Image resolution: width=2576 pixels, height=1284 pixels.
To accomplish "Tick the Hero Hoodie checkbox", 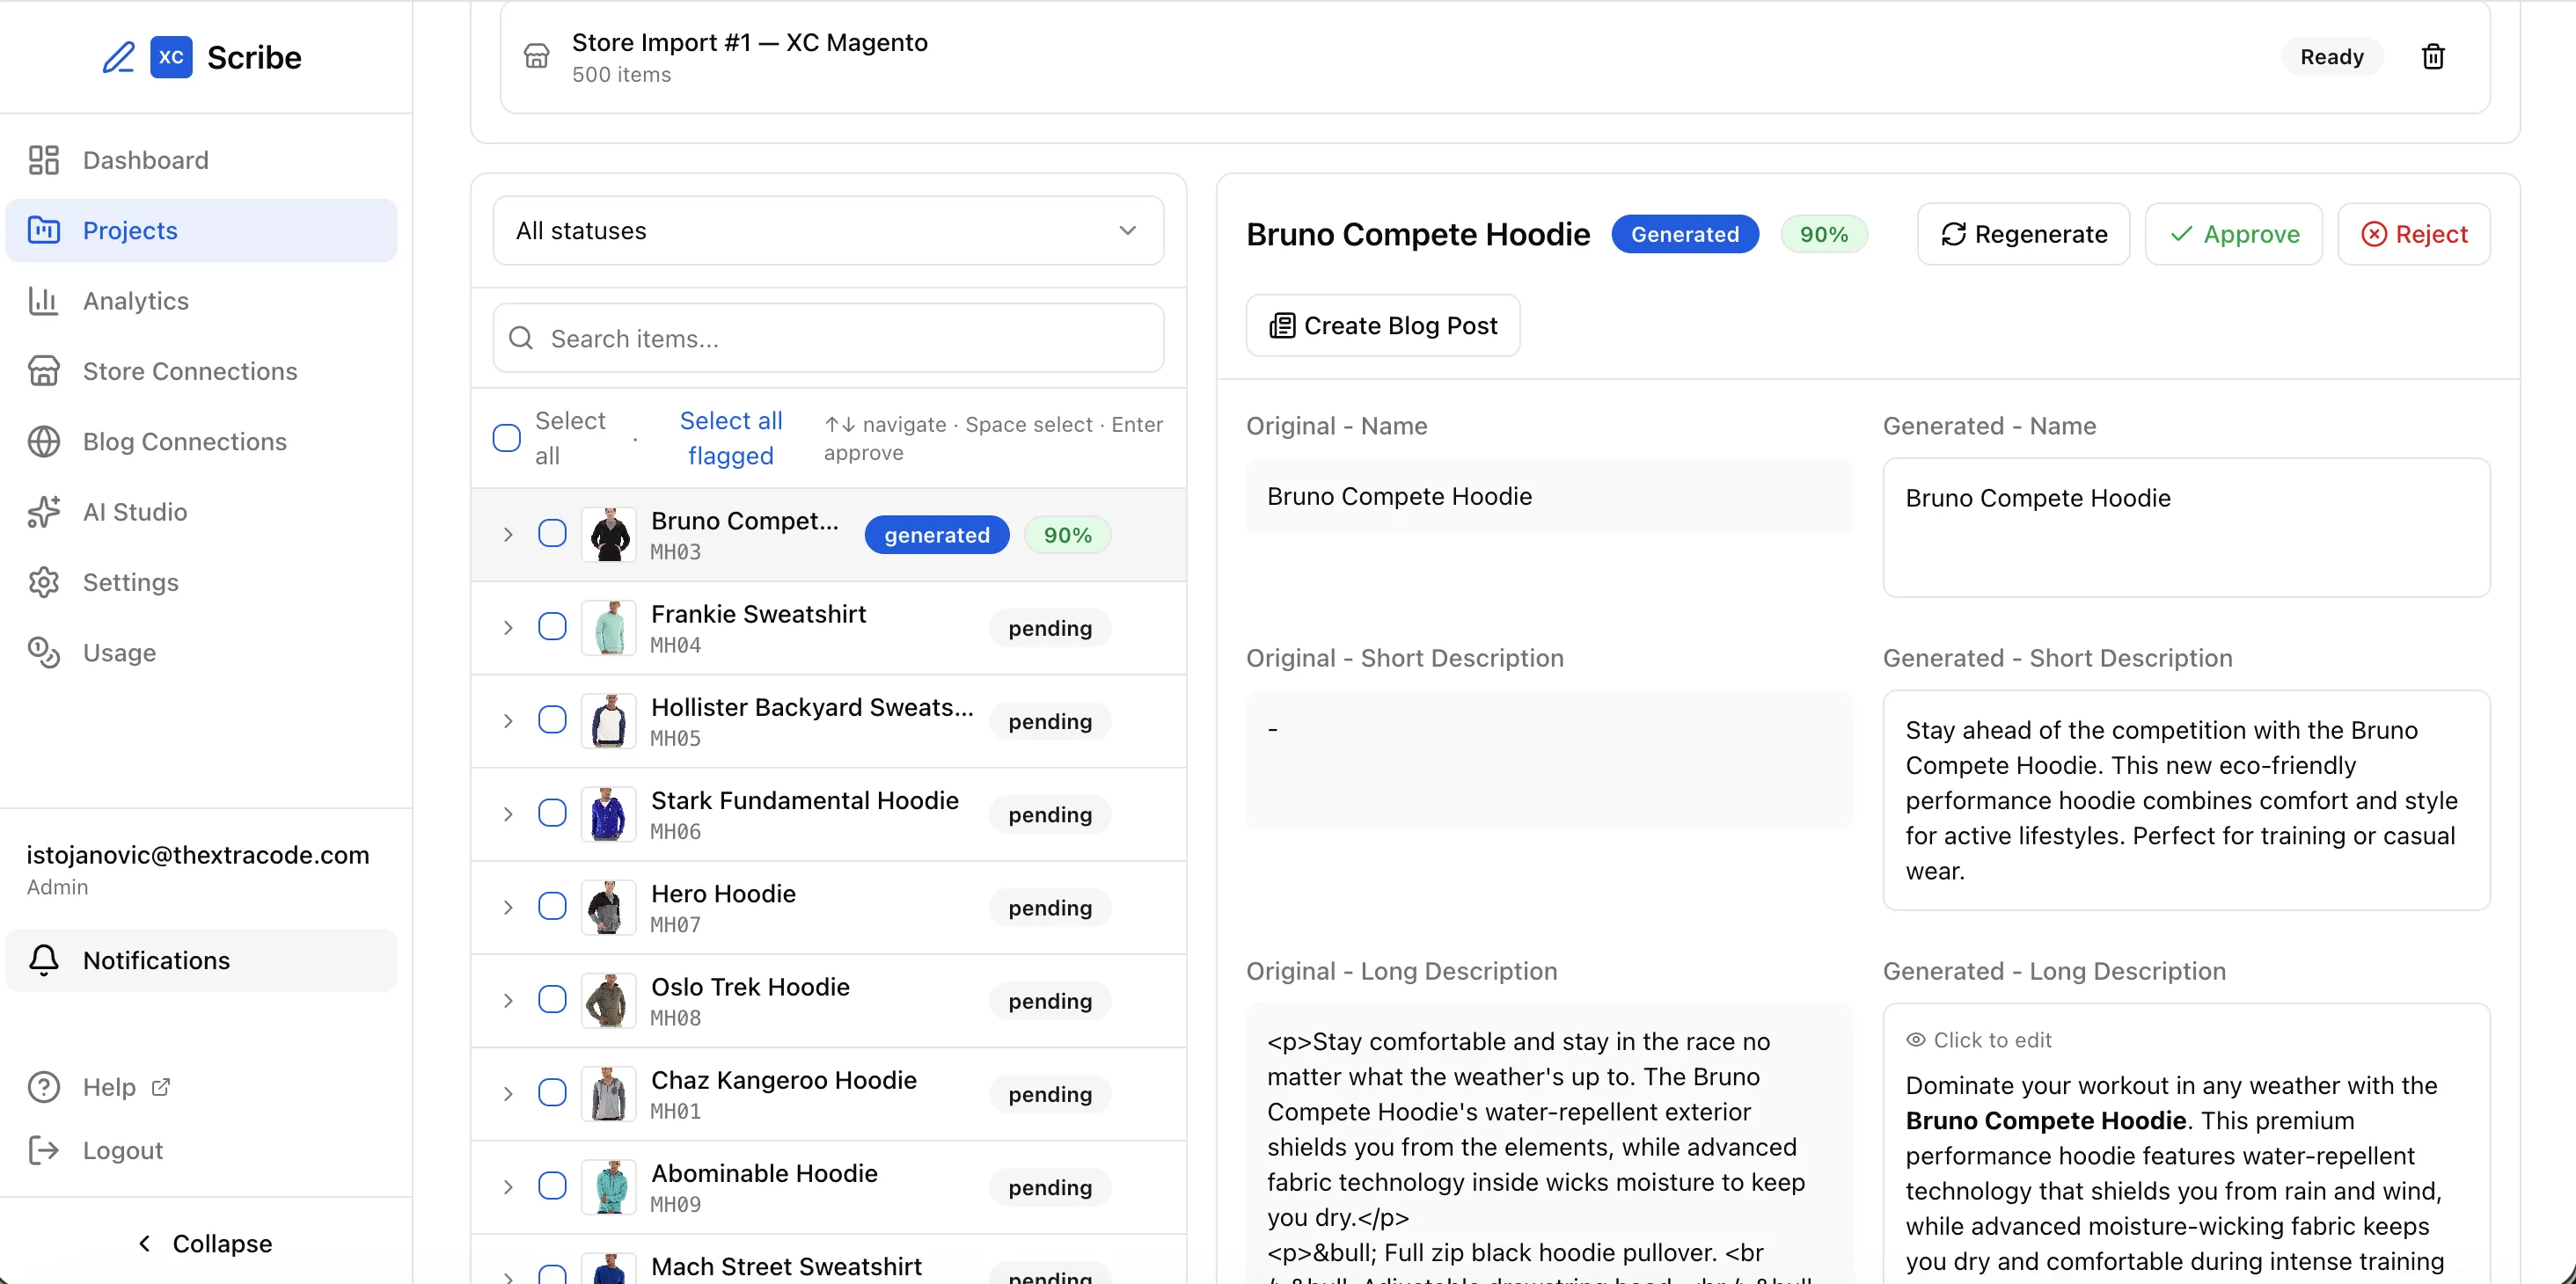I will [x=552, y=906].
